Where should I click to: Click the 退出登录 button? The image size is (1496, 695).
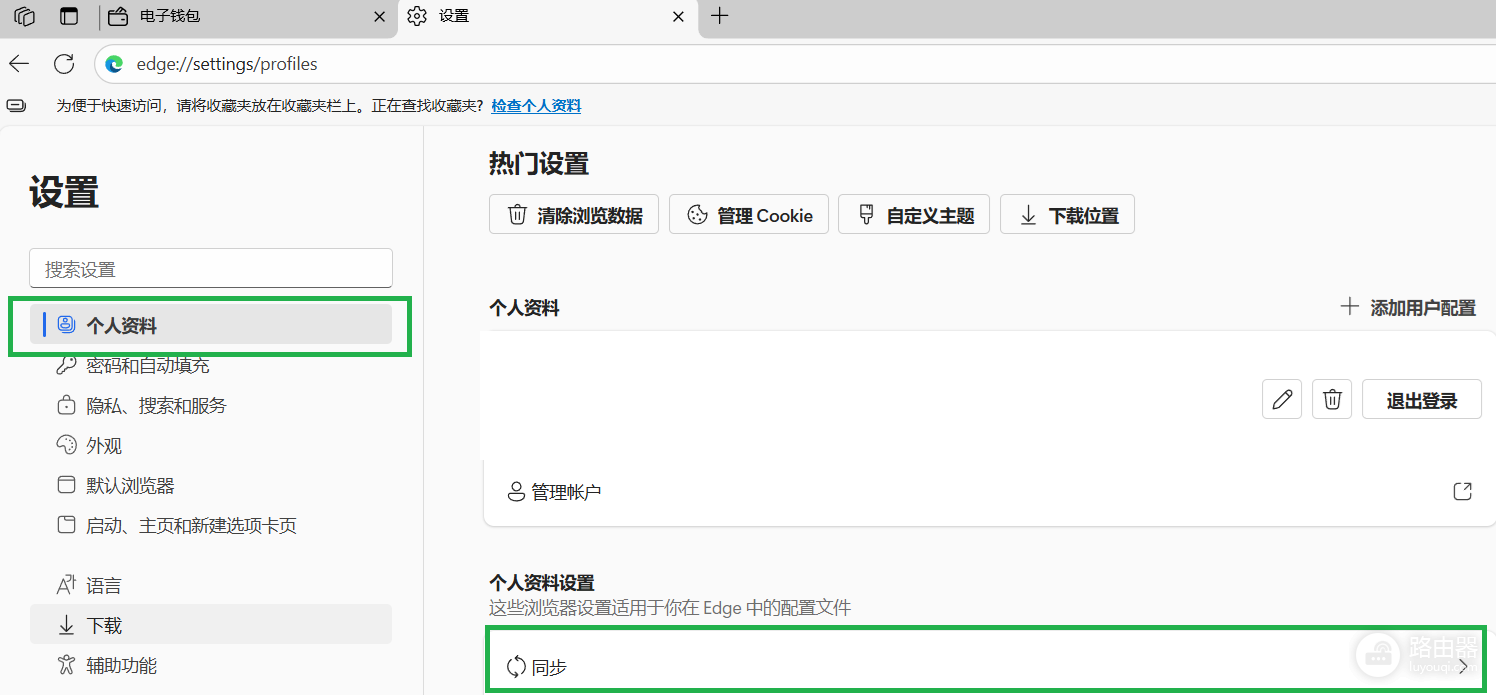(x=1422, y=400)
